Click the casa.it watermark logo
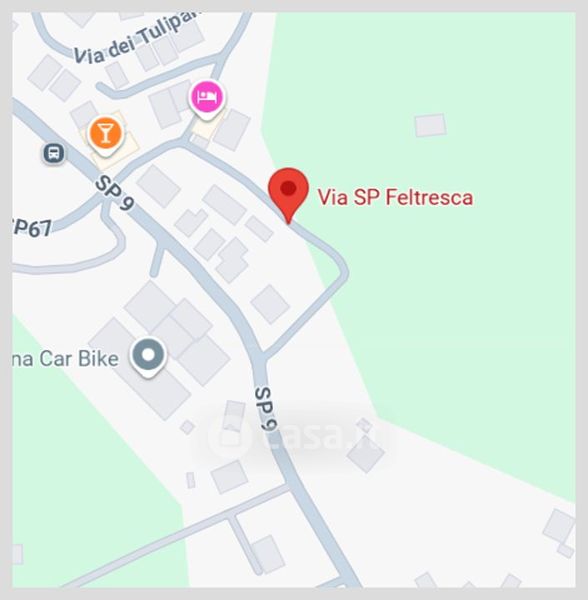The width and height of the screenshot is (588, 600). pos(293,436)
